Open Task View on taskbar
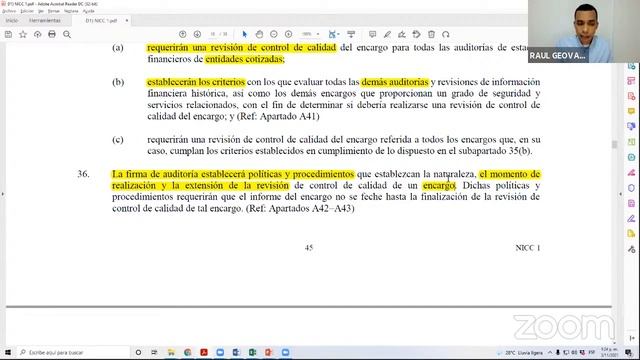The image size is (640, 360). (154, 352)
